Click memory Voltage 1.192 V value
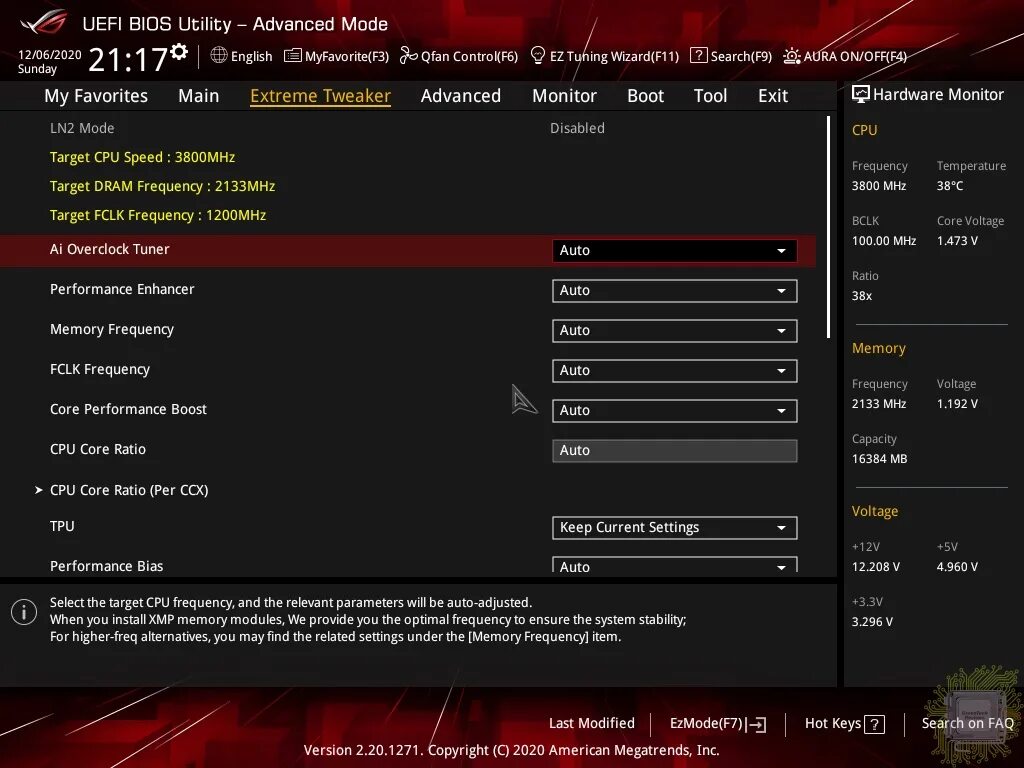The image size is (1024, 768). click(x=957, y=404)
